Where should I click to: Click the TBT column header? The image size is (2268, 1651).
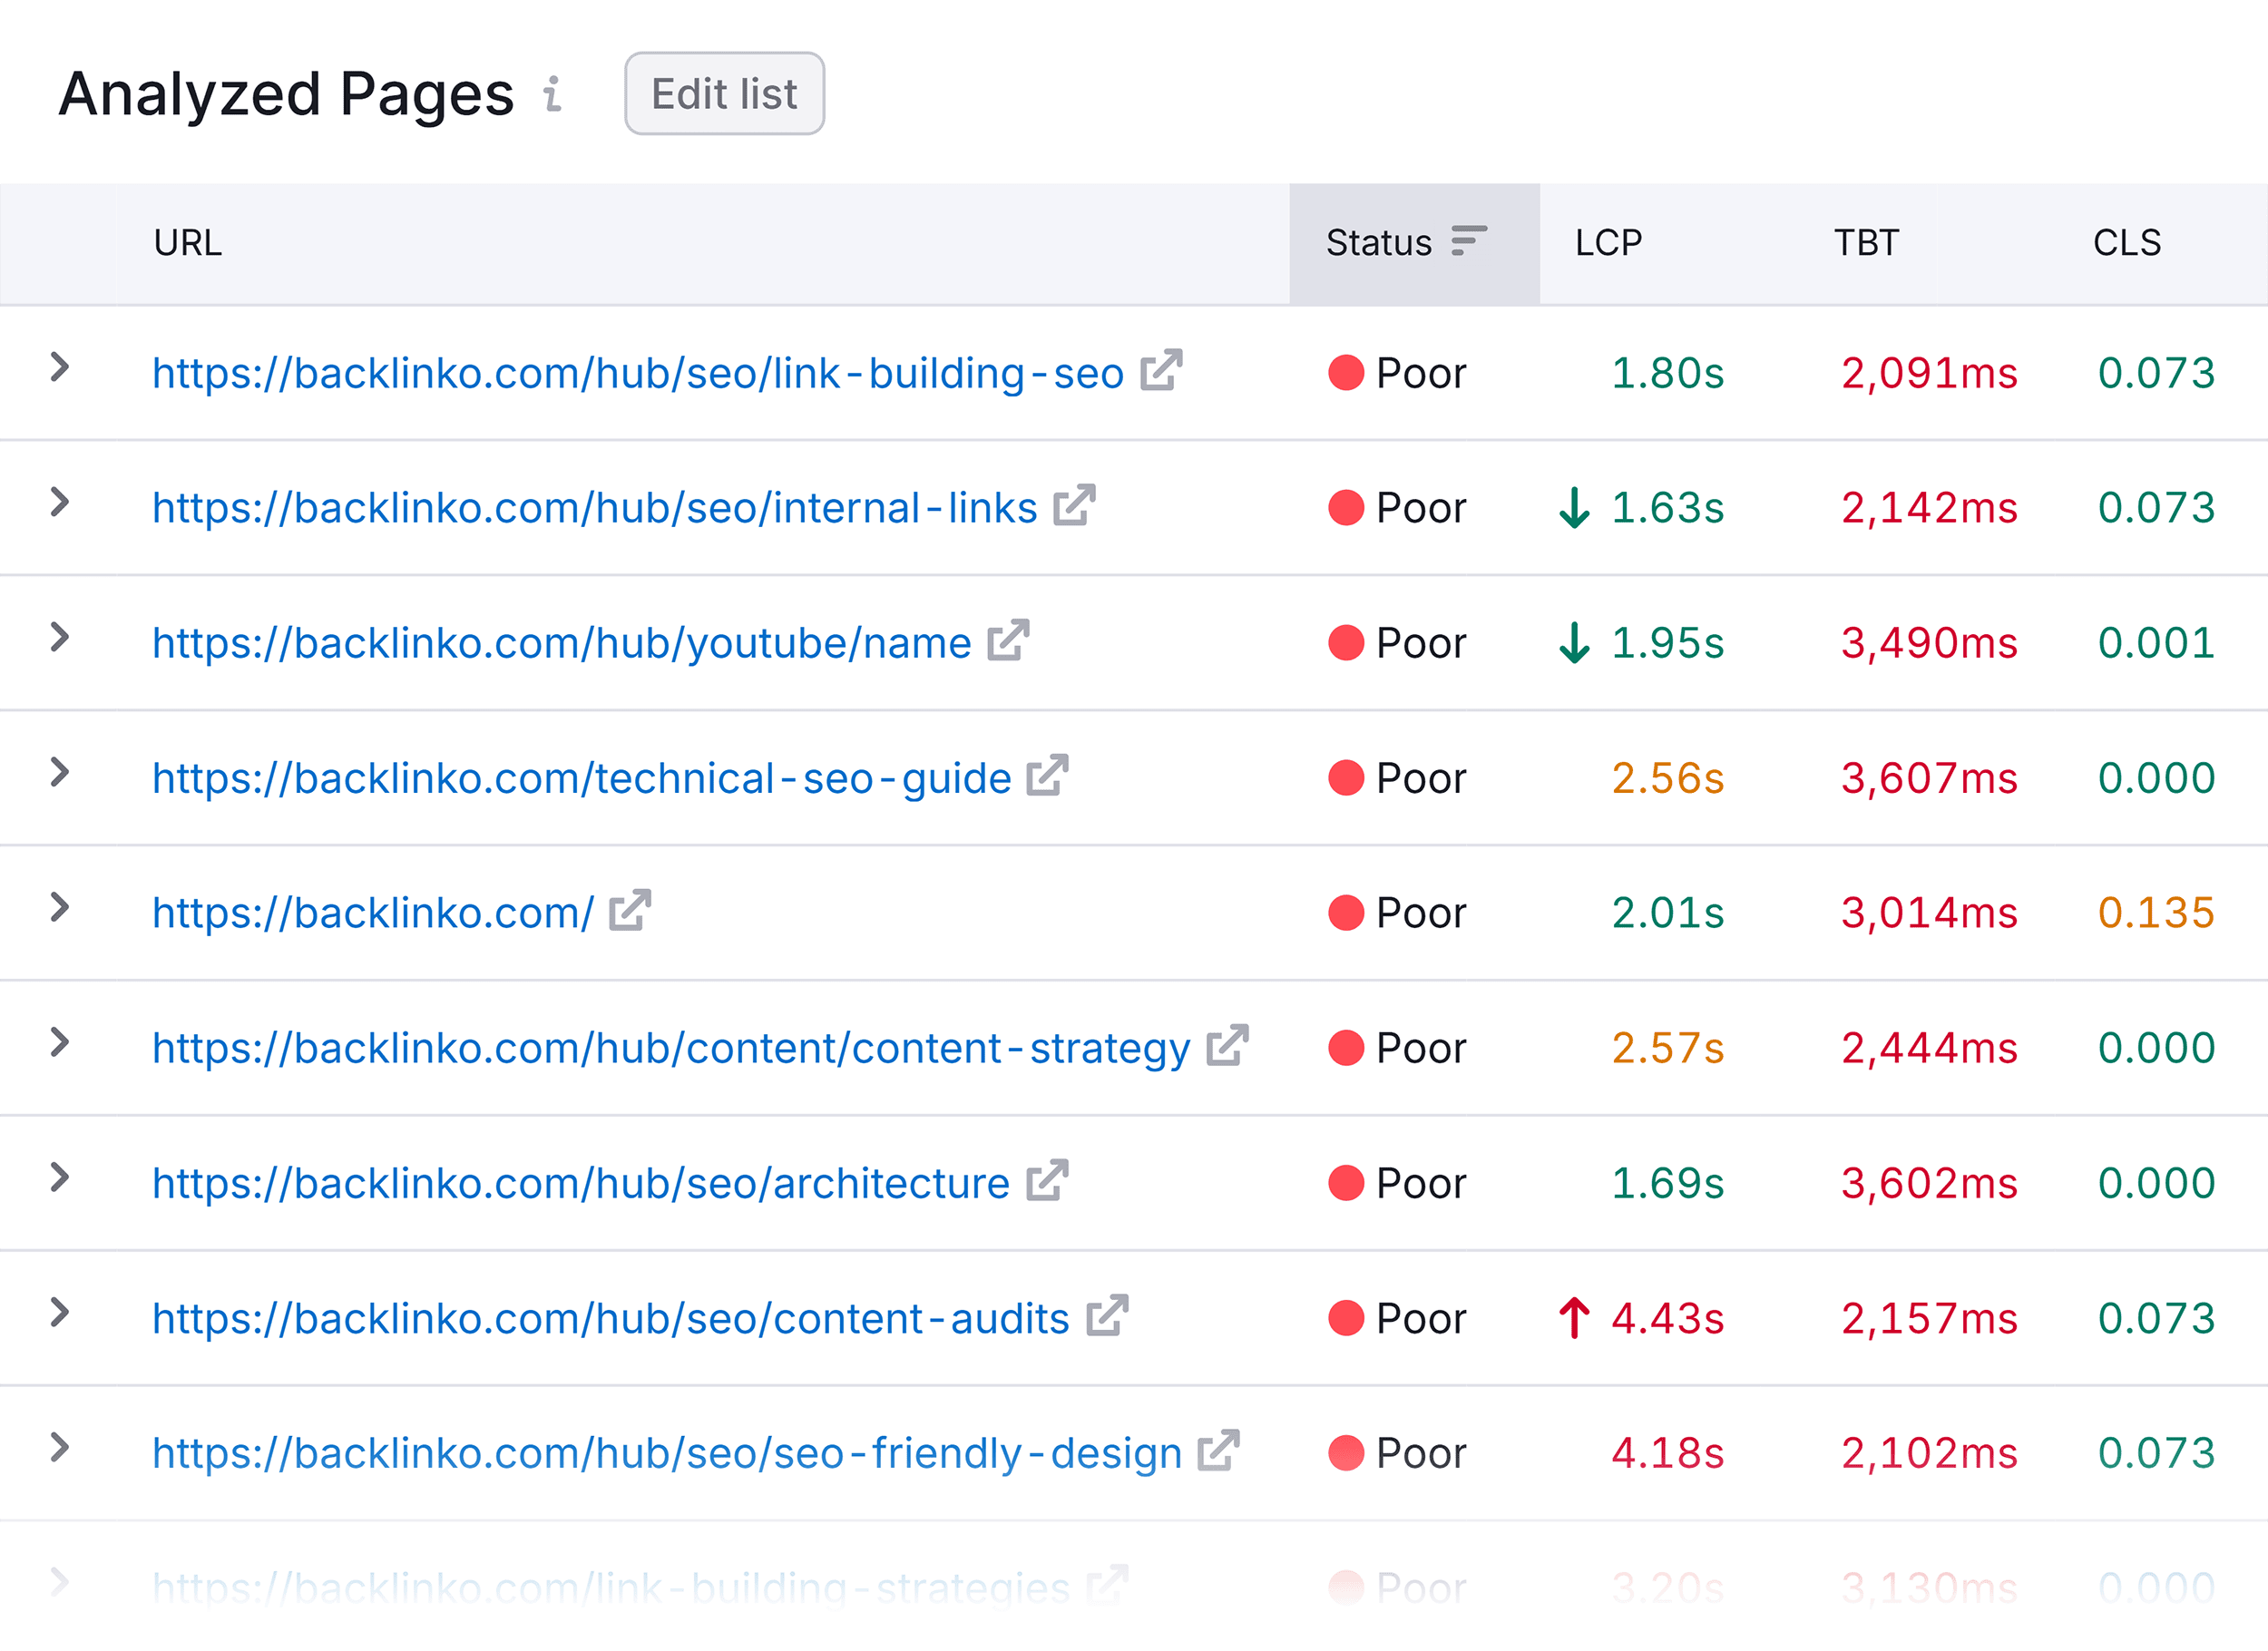click(x=1866, y=243)
